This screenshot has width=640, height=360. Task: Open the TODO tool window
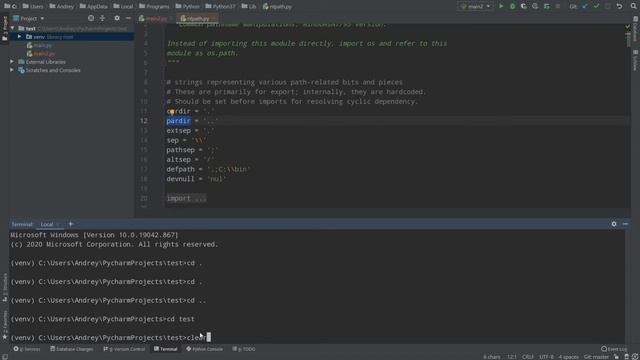244,349
